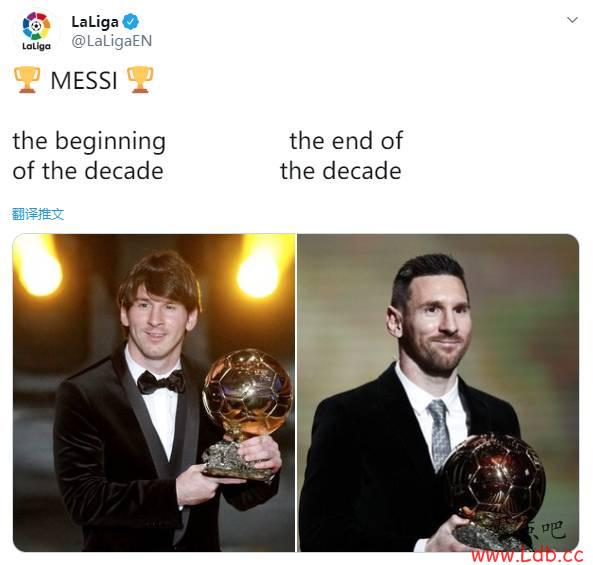593x565 pixels.
Task: Select the MESSI headline text
Action: [84, 81]
